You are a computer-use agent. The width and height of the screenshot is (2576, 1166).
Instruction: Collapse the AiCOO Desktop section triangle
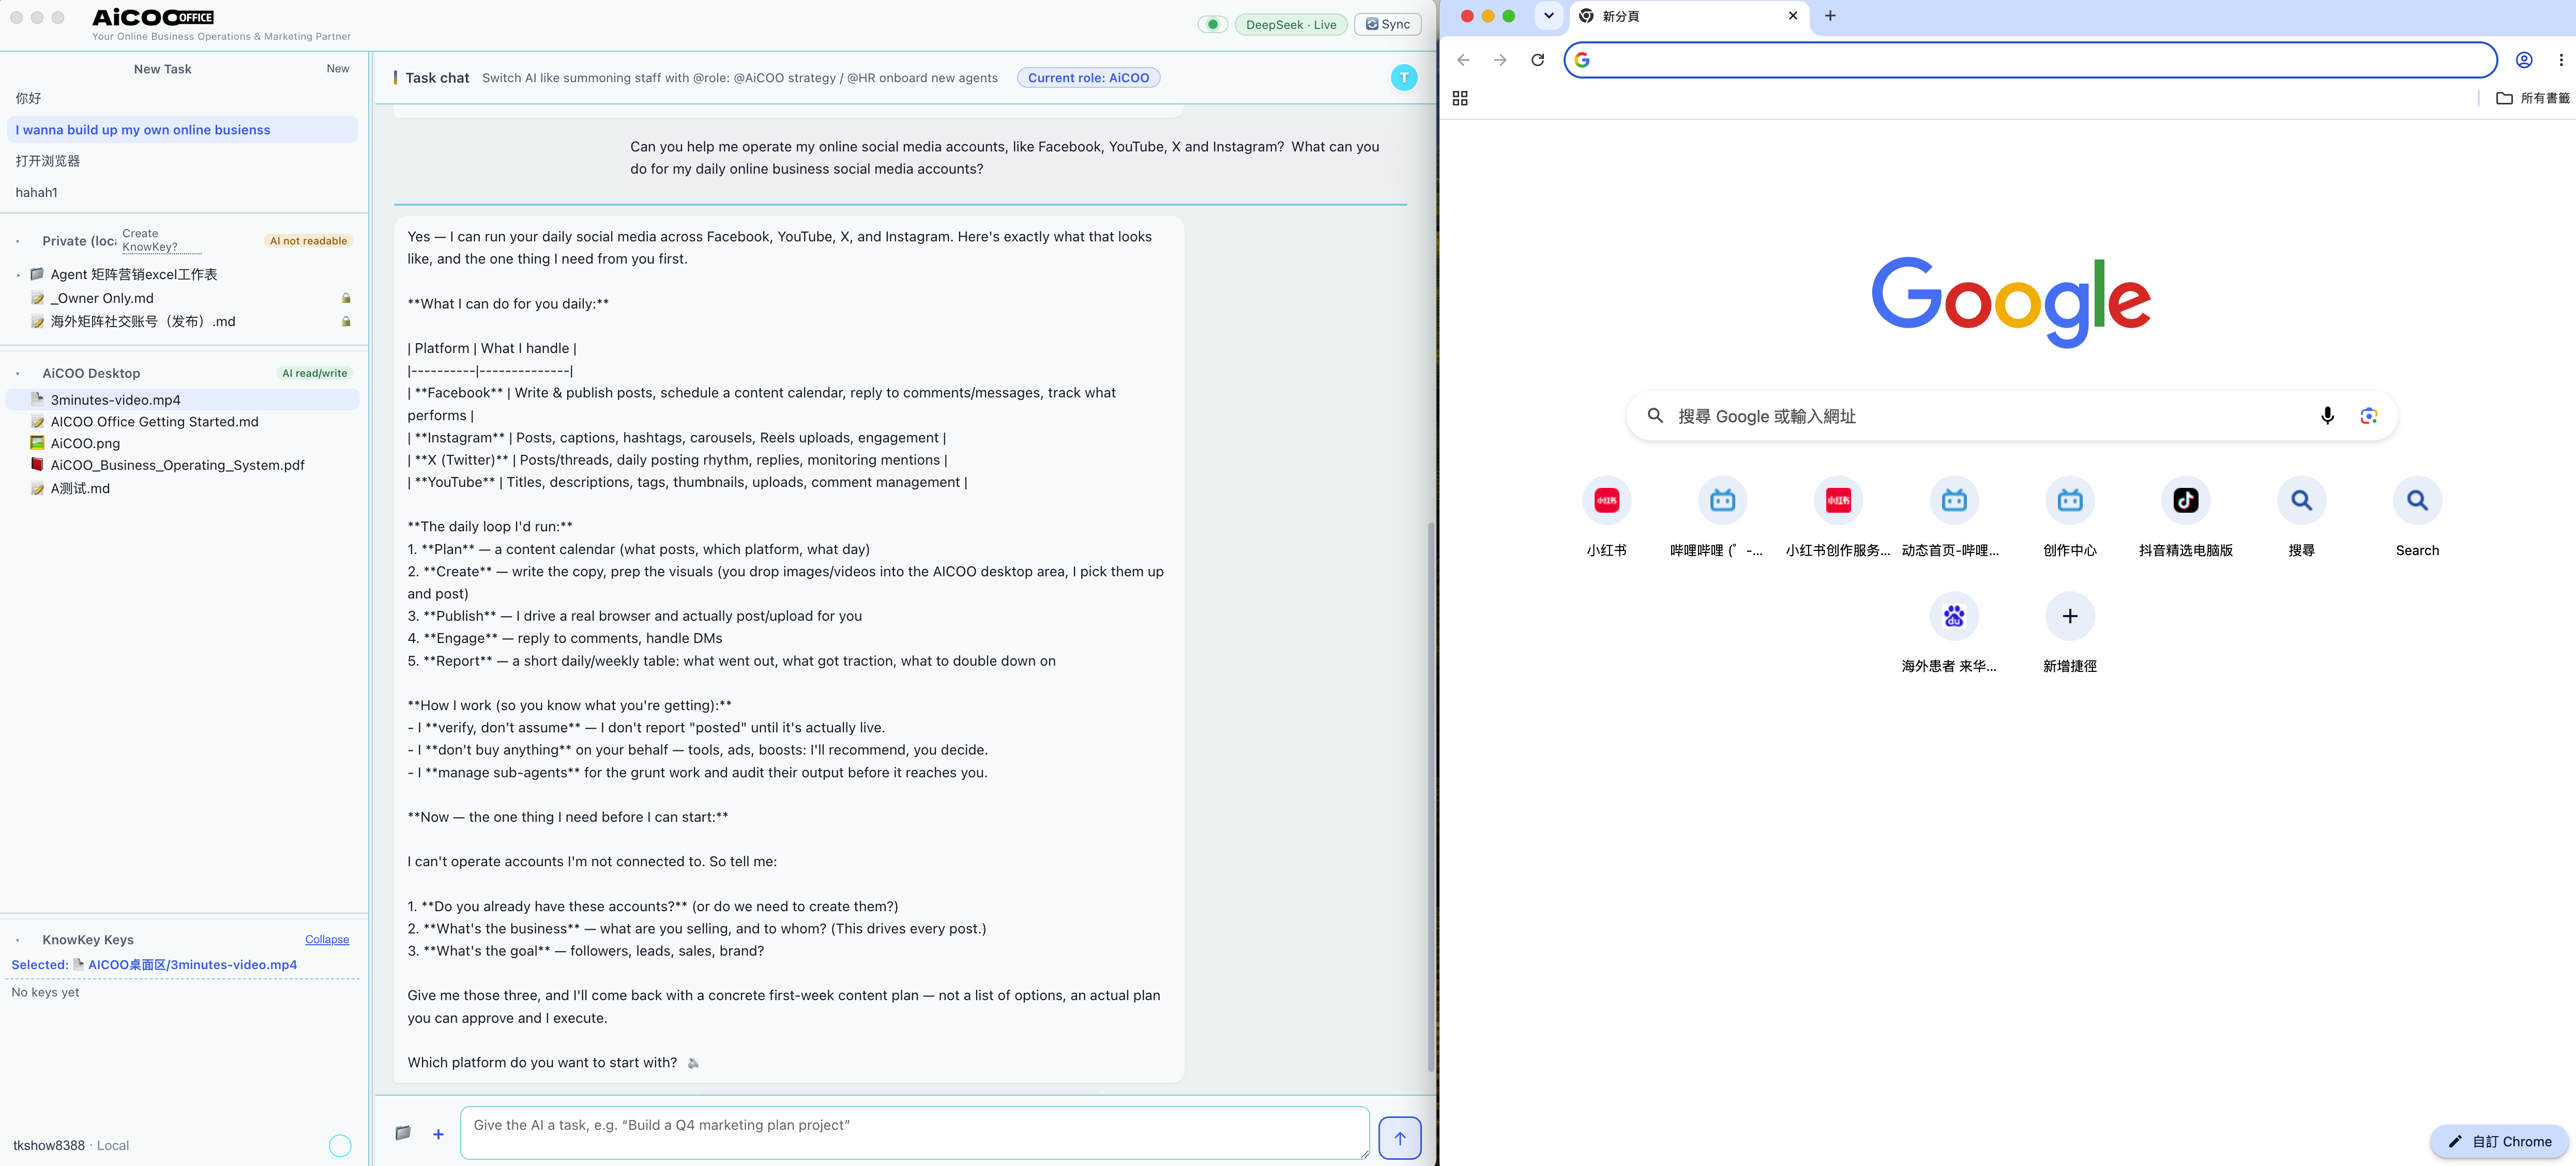click(x=18, y=373)
